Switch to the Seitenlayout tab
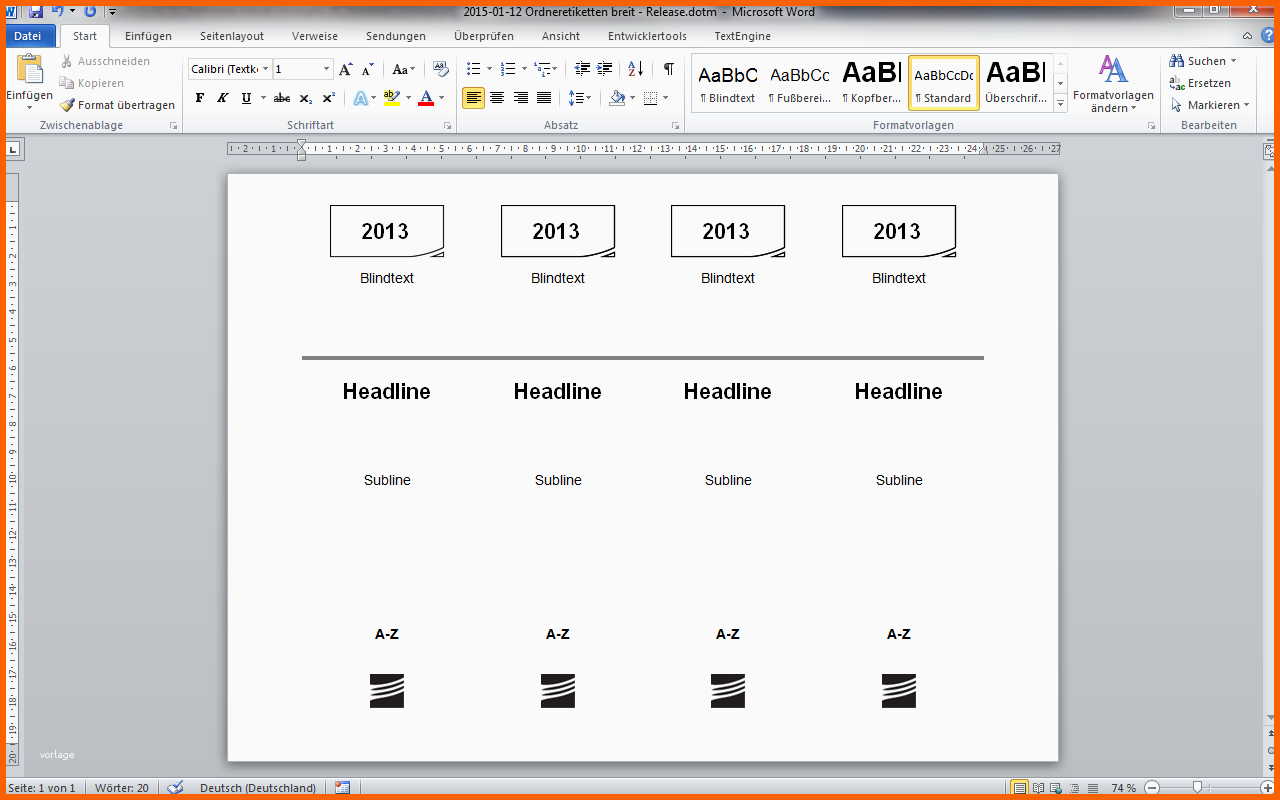This screenshot has width=1280, height=800. (232, 36)
